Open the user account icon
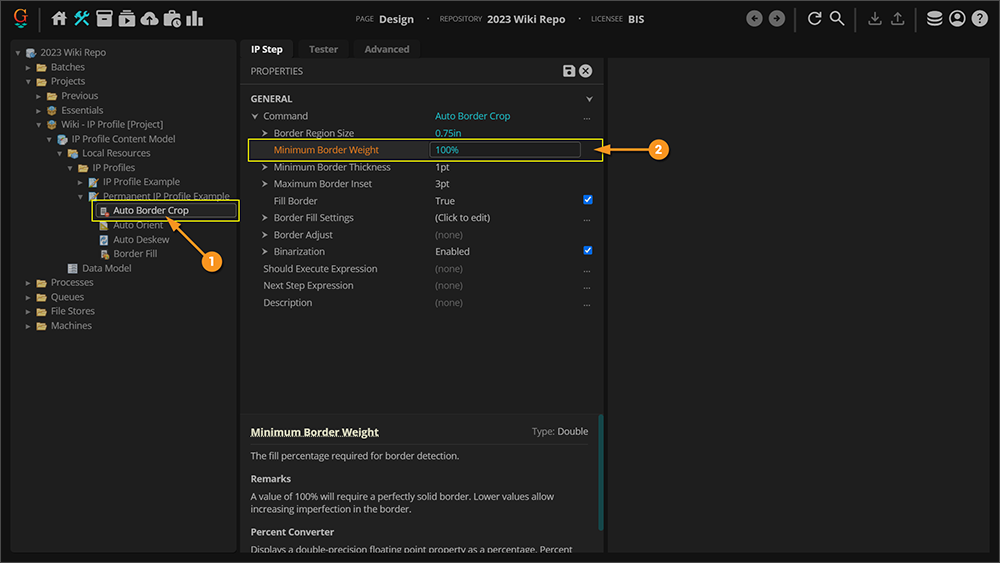Image resolution: width=1000 pixels, height=563 pixels. 957,19
